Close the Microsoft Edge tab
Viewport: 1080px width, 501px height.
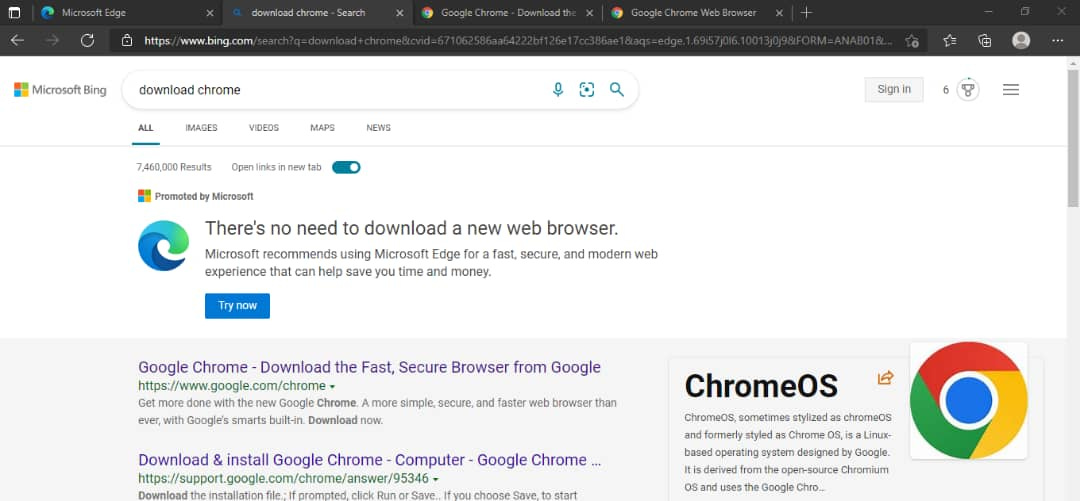[210, 12]
